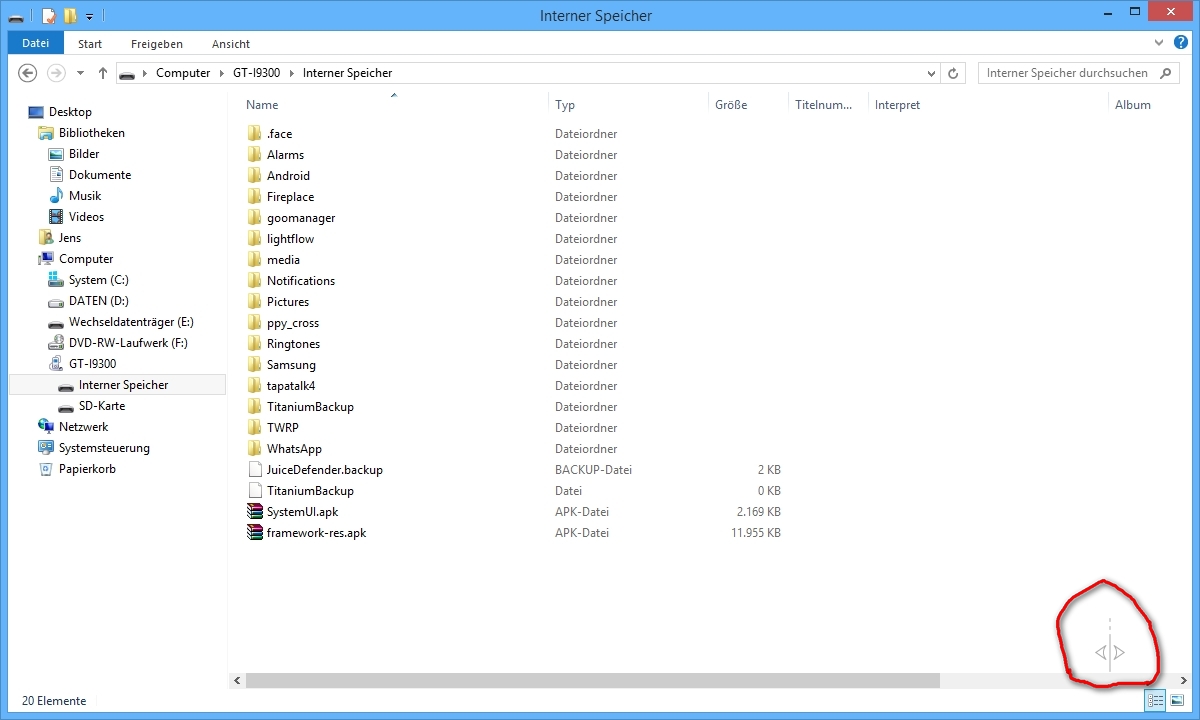Click the Properties quick access toolbar icon
The width and height of the screenshot is (1200, 720).
click(48, 16)
